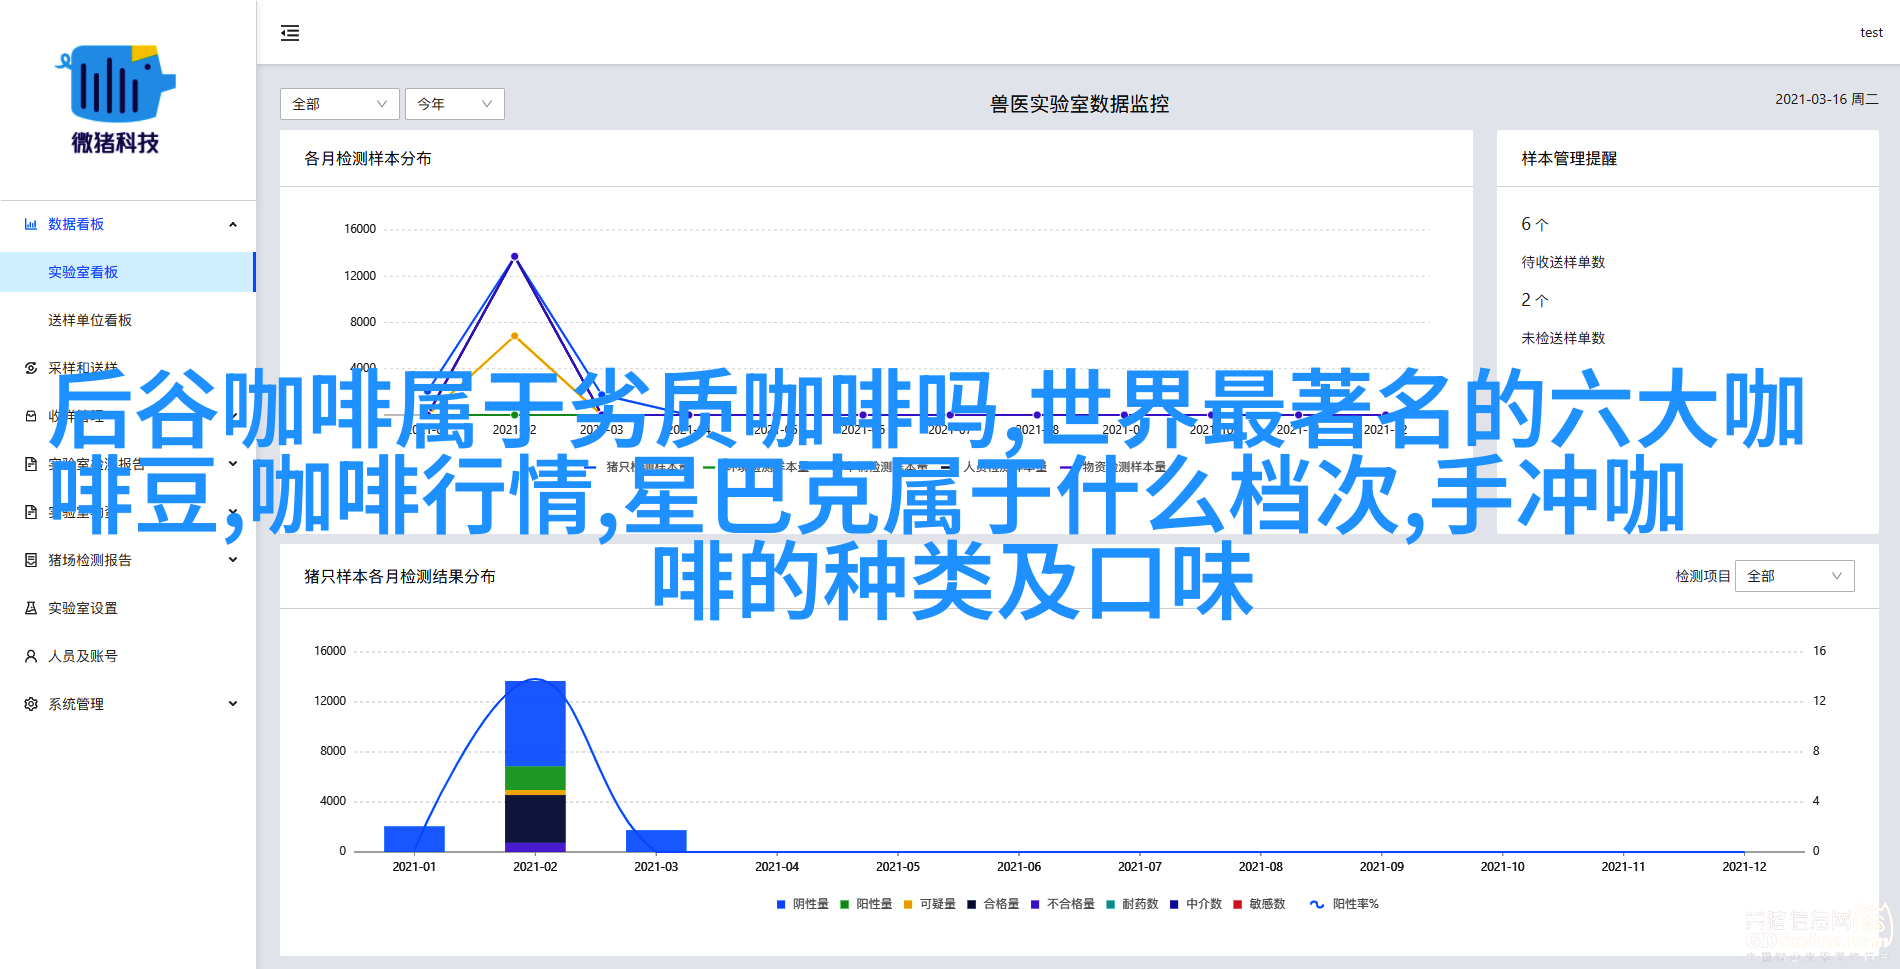
Task: Click the 阳性率% wave line icon
Action: tap(1317, 904)
